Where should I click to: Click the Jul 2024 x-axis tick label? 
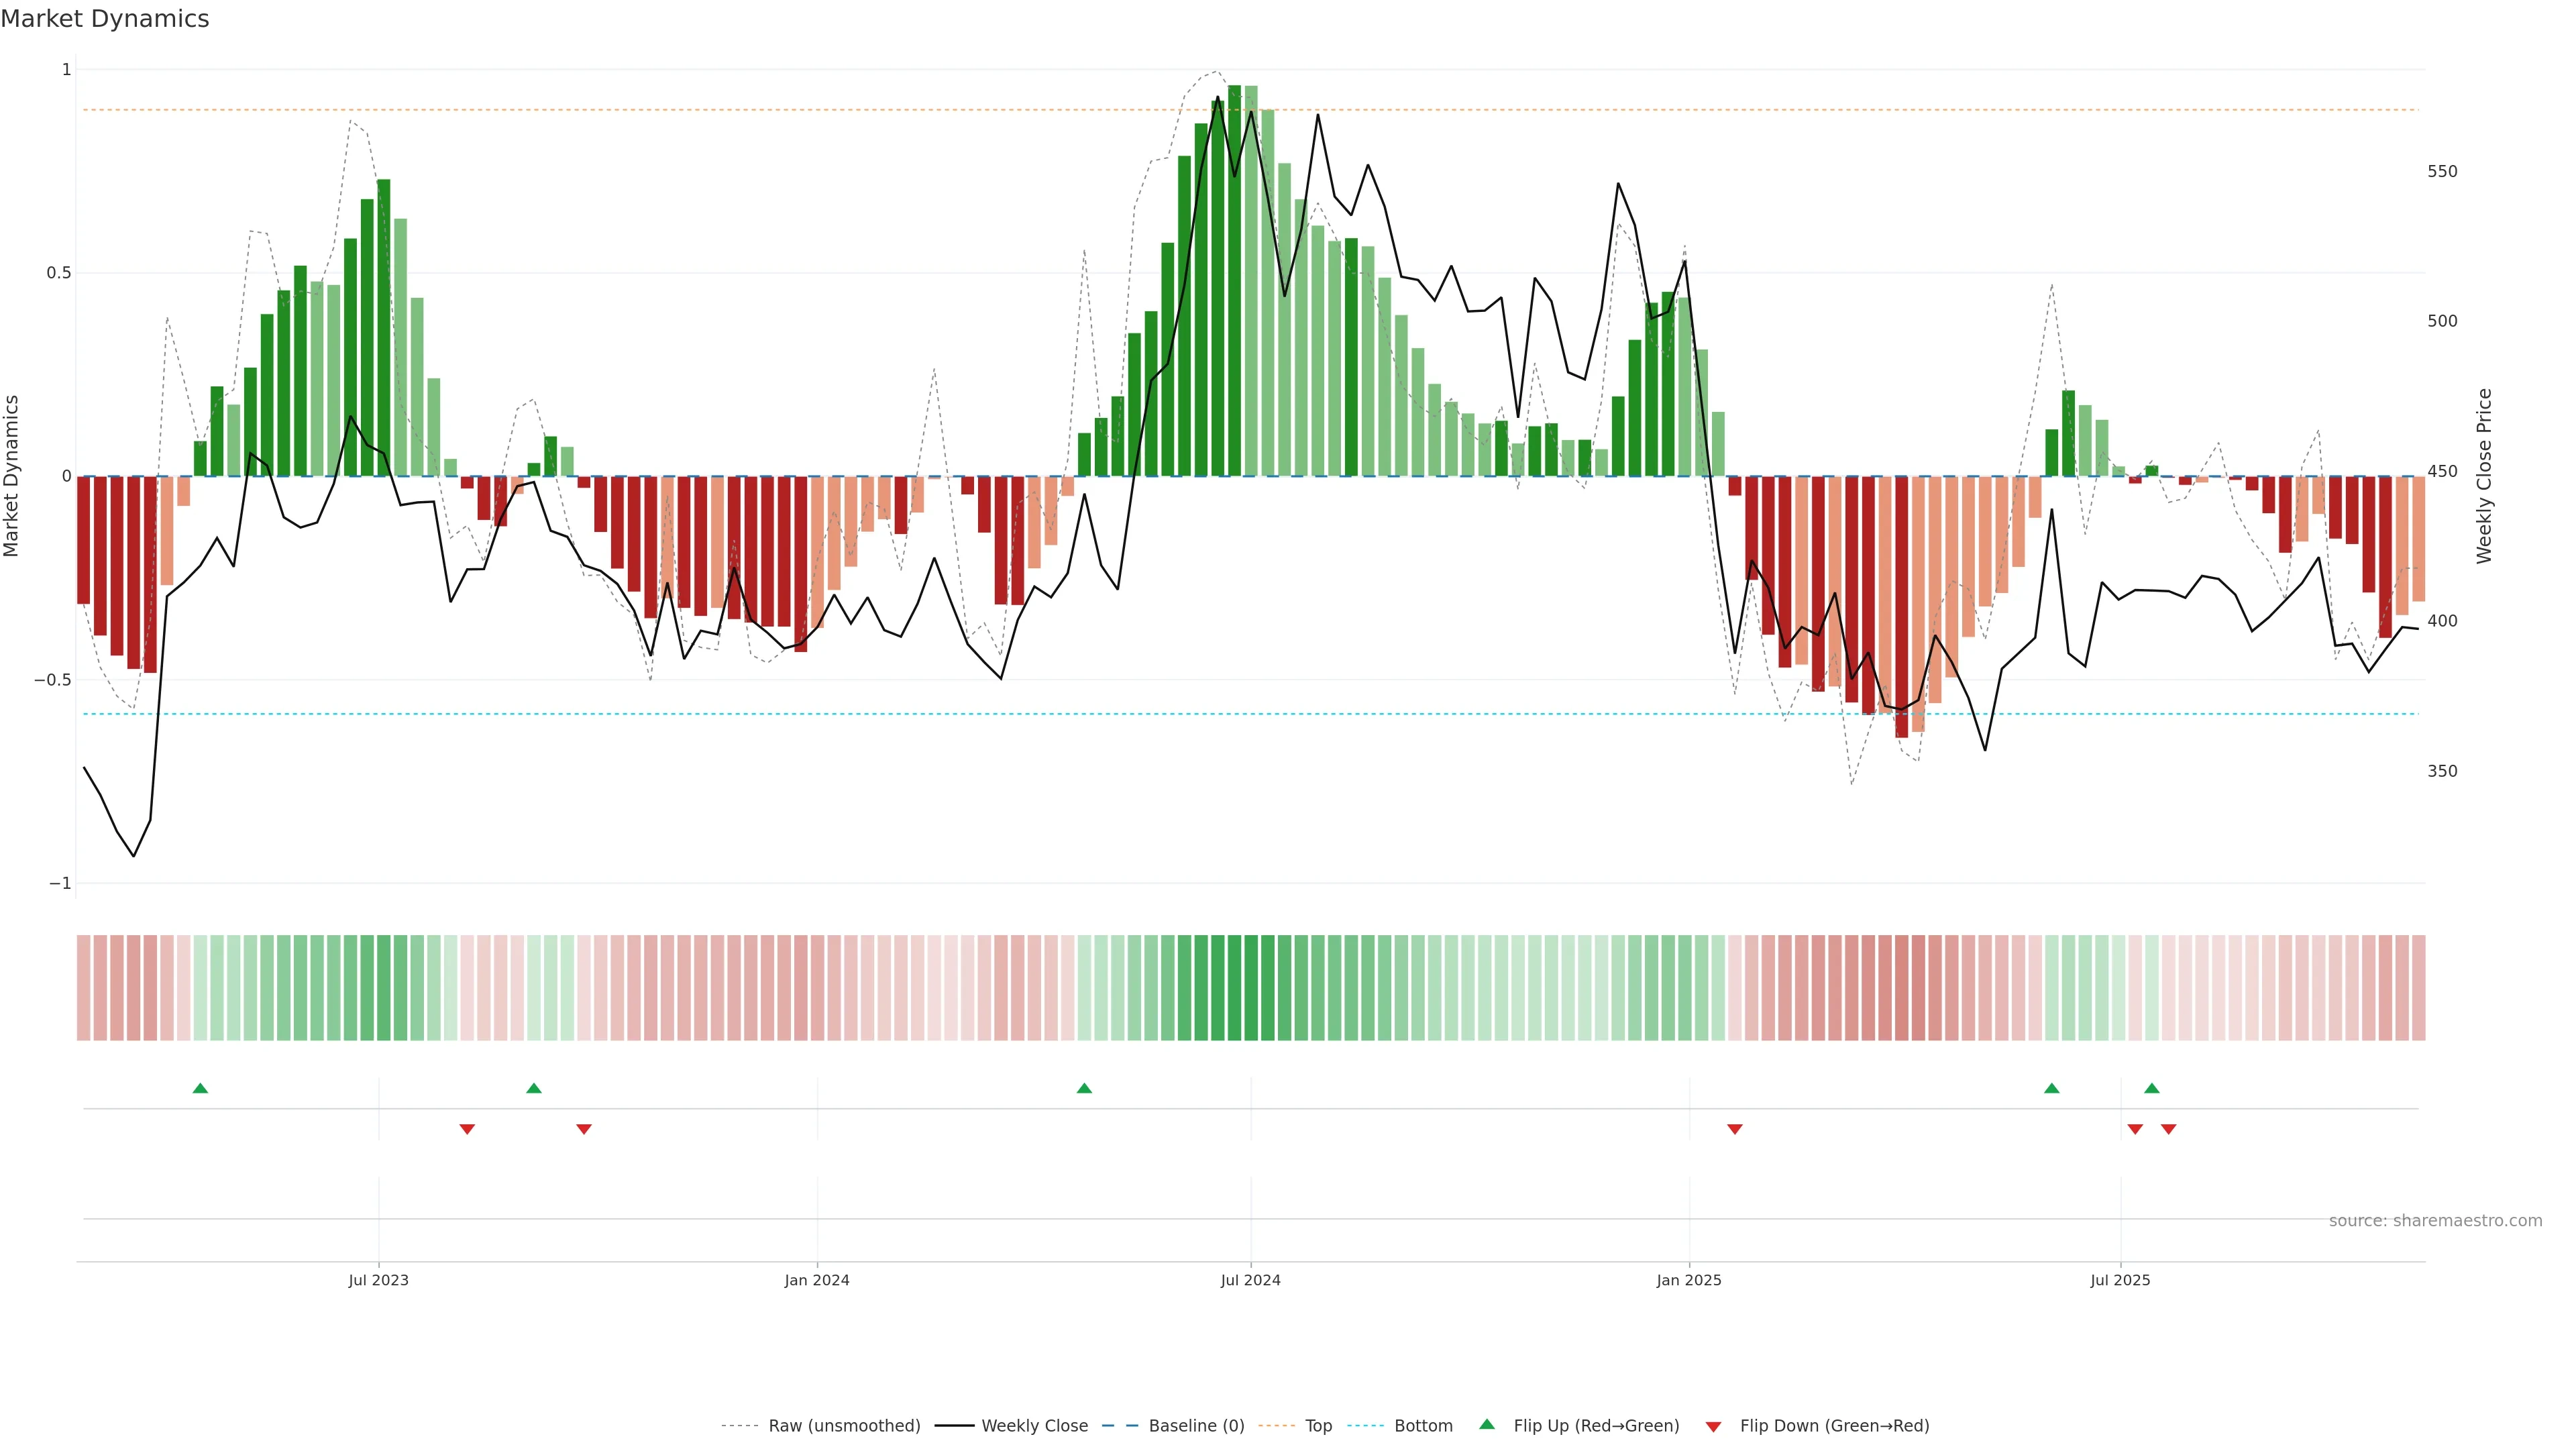[x=1250, y=1280]
